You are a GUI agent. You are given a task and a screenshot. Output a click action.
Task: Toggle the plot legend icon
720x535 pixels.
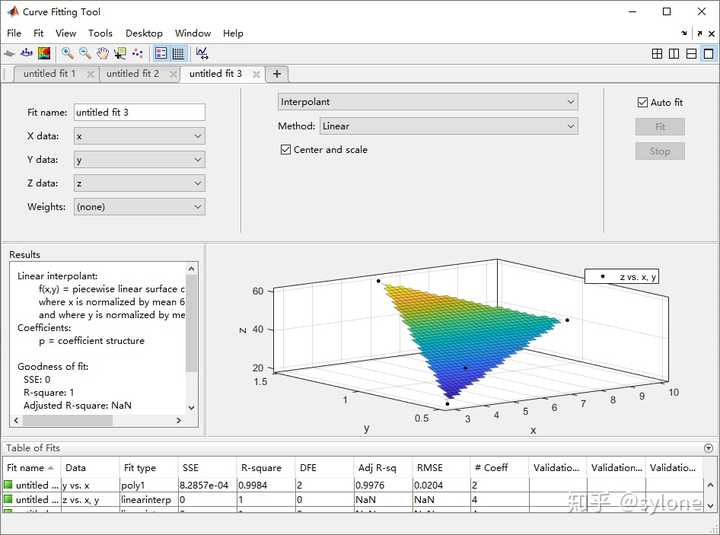pyautogui.click(x=161, y=54)
